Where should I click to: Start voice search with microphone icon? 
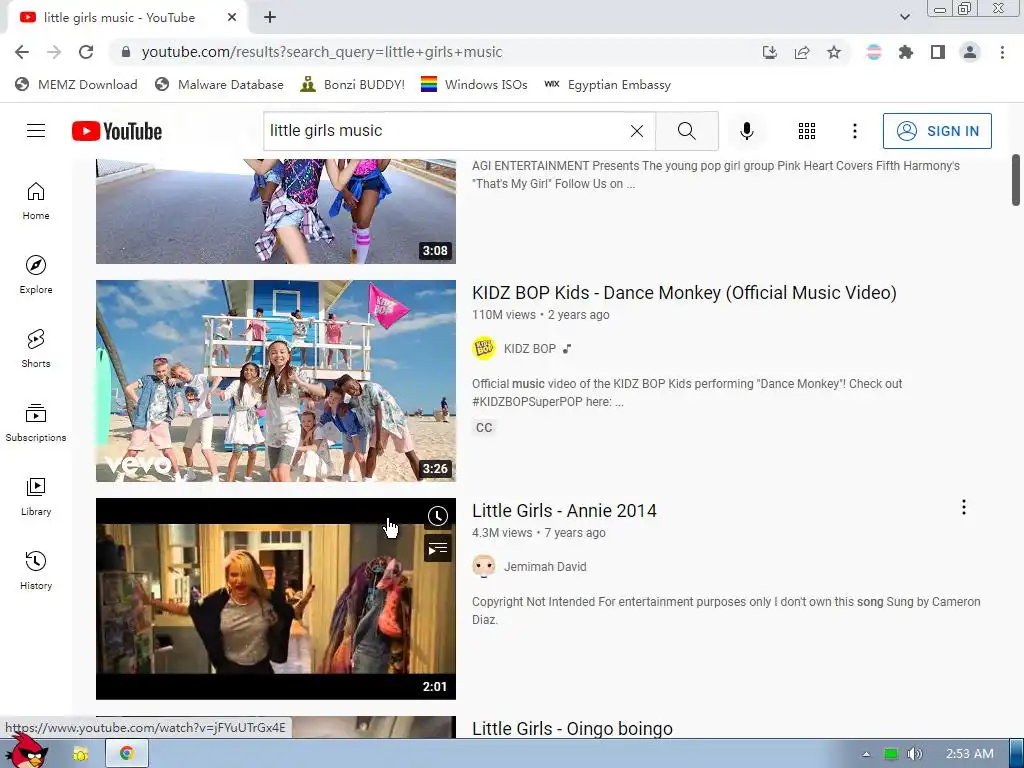(x=746, y=131)
